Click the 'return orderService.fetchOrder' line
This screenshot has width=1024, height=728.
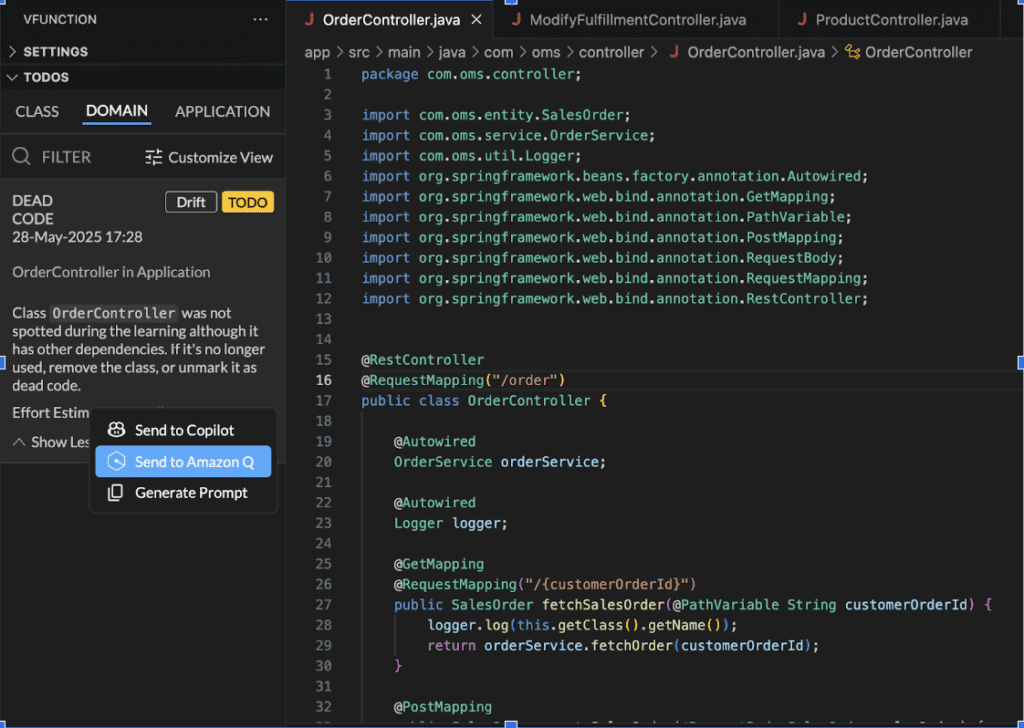tap(623, 646)
